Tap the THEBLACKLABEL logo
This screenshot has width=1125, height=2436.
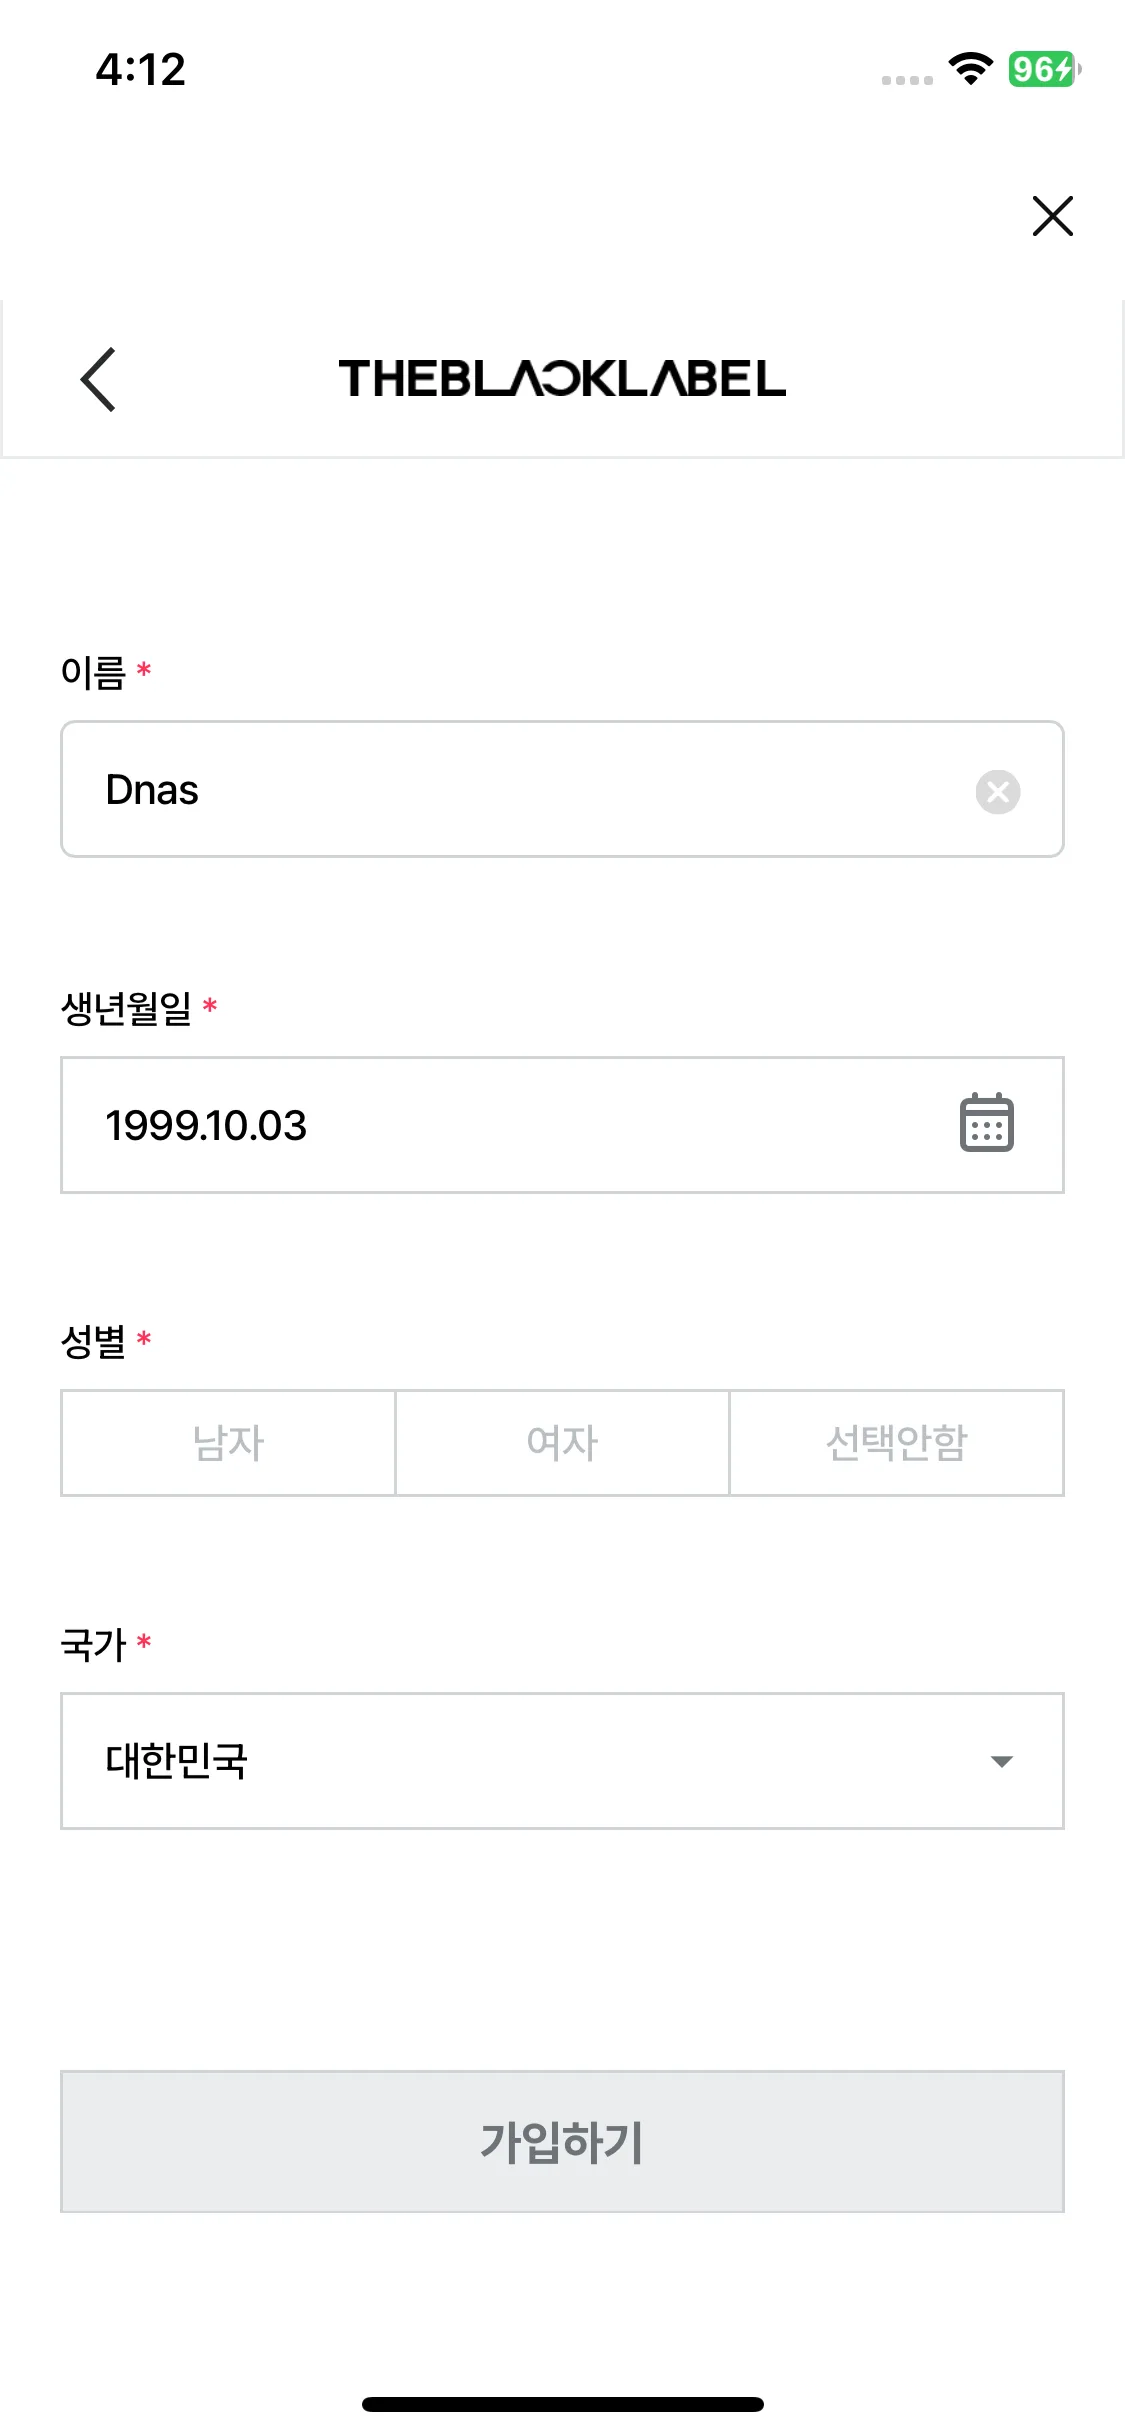pos(562,379)
